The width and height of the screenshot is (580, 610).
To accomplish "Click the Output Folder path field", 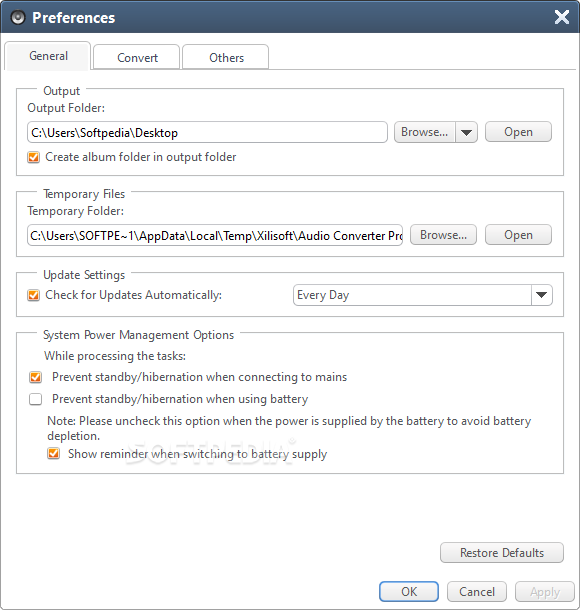I will 207,132.
